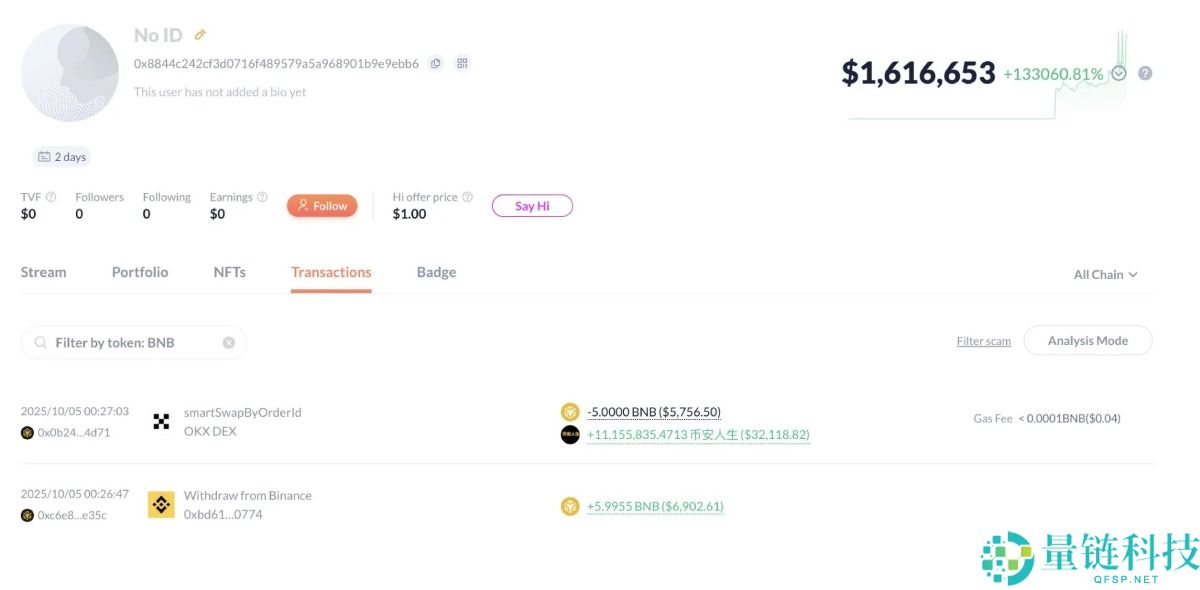Expand the All Chain dropdown
The width and height of the screenshot is (1200, 590).
1105,274
